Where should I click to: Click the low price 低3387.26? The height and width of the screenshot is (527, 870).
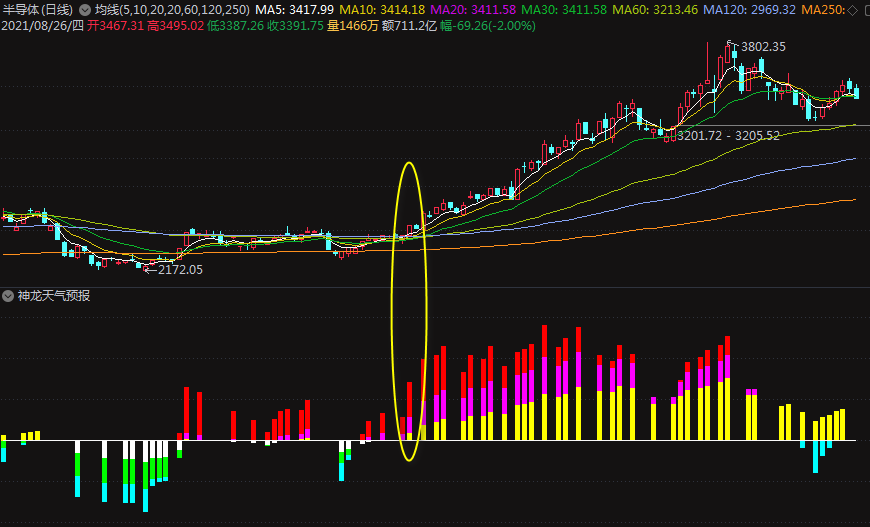pos(235,26)
